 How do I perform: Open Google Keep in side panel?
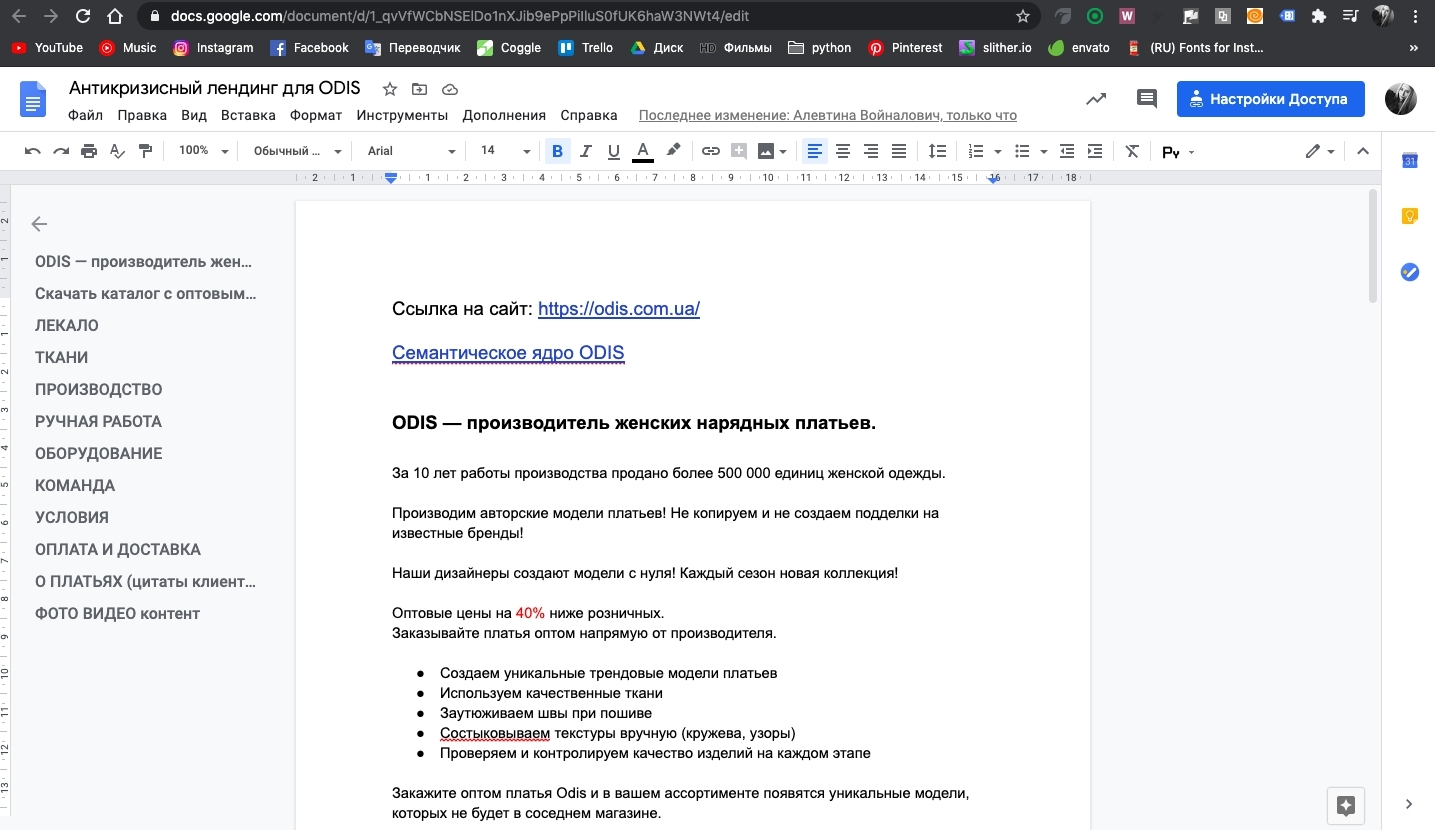click(x=1410, y=216)
